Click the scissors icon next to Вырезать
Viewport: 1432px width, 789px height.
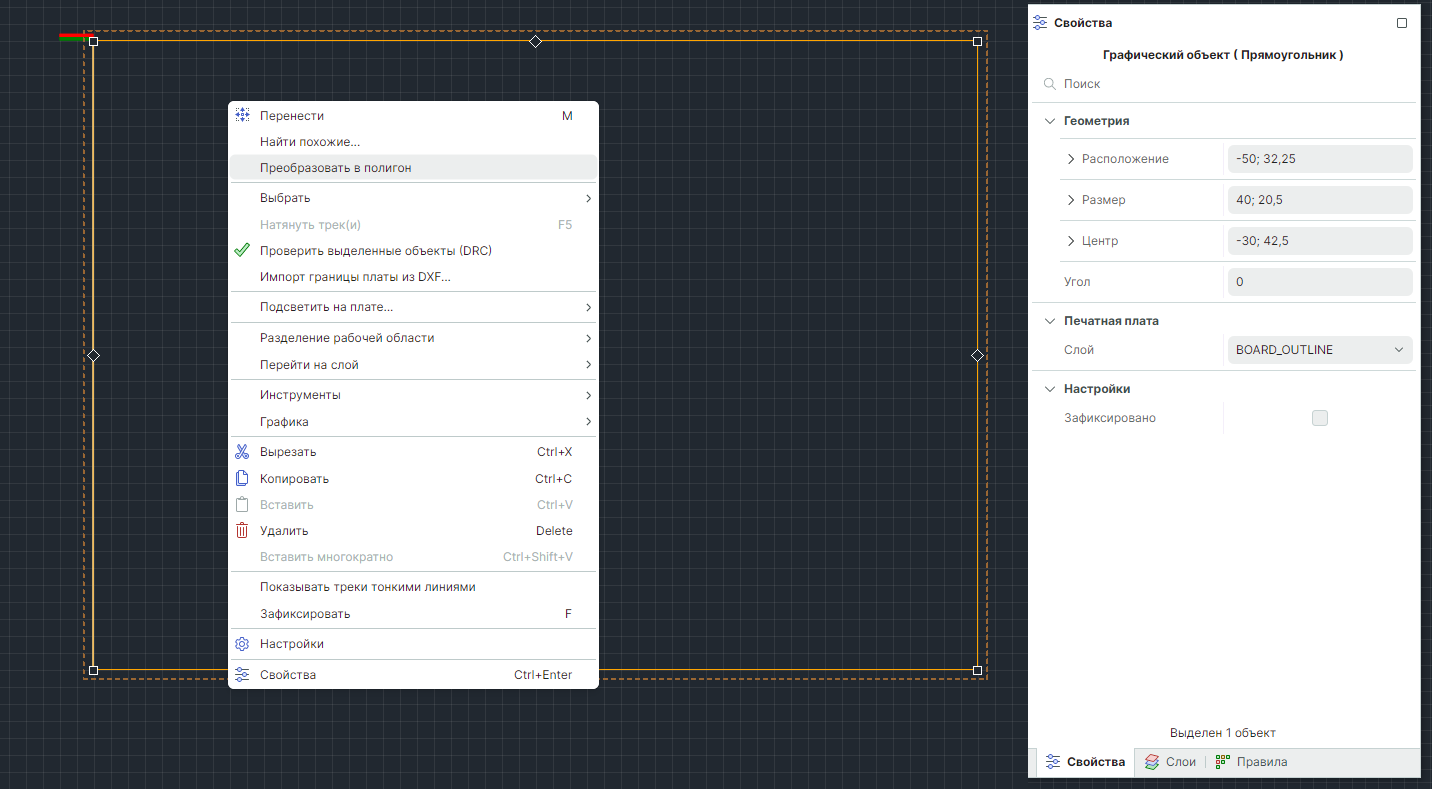pos(242,452)
